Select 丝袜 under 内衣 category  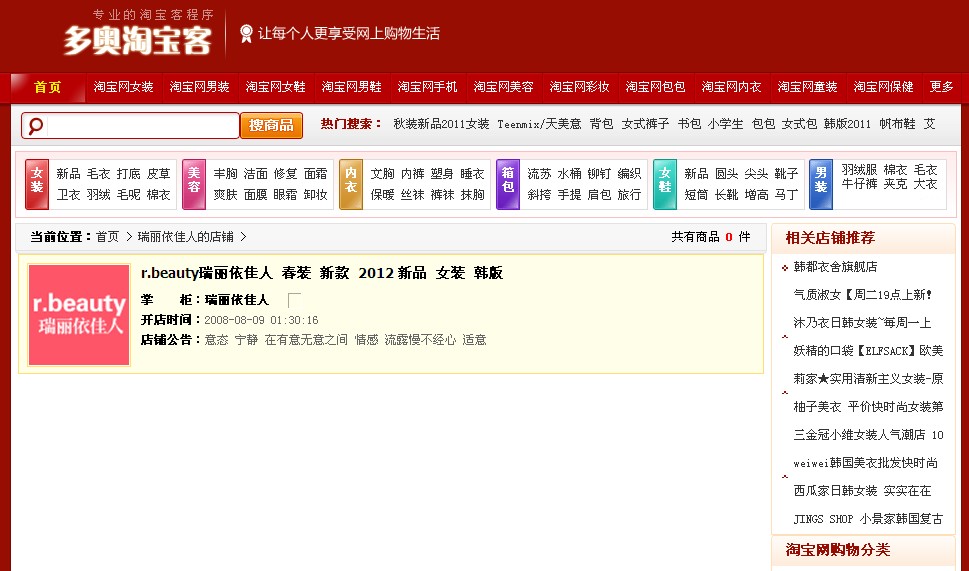(412, 195)
